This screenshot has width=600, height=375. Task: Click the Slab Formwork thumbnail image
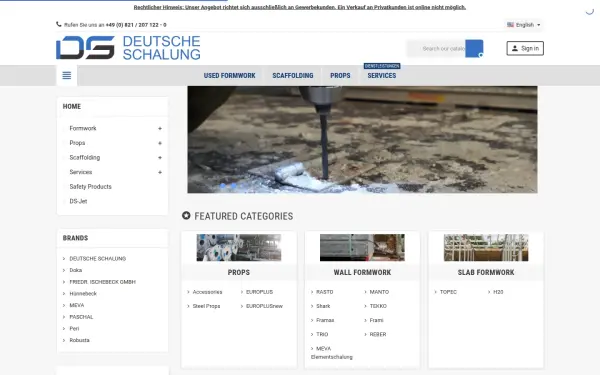pyautogui.click(x=486, y=248)
